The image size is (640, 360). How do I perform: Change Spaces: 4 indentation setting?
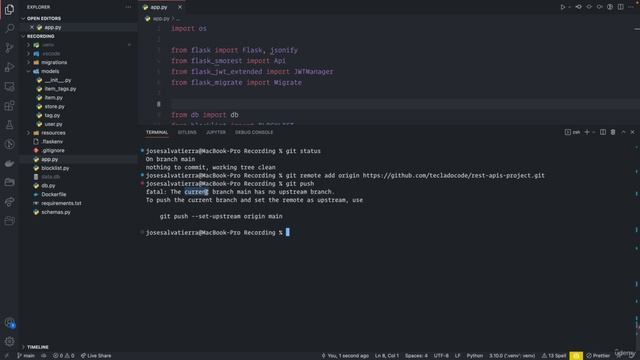coord(416,356)
